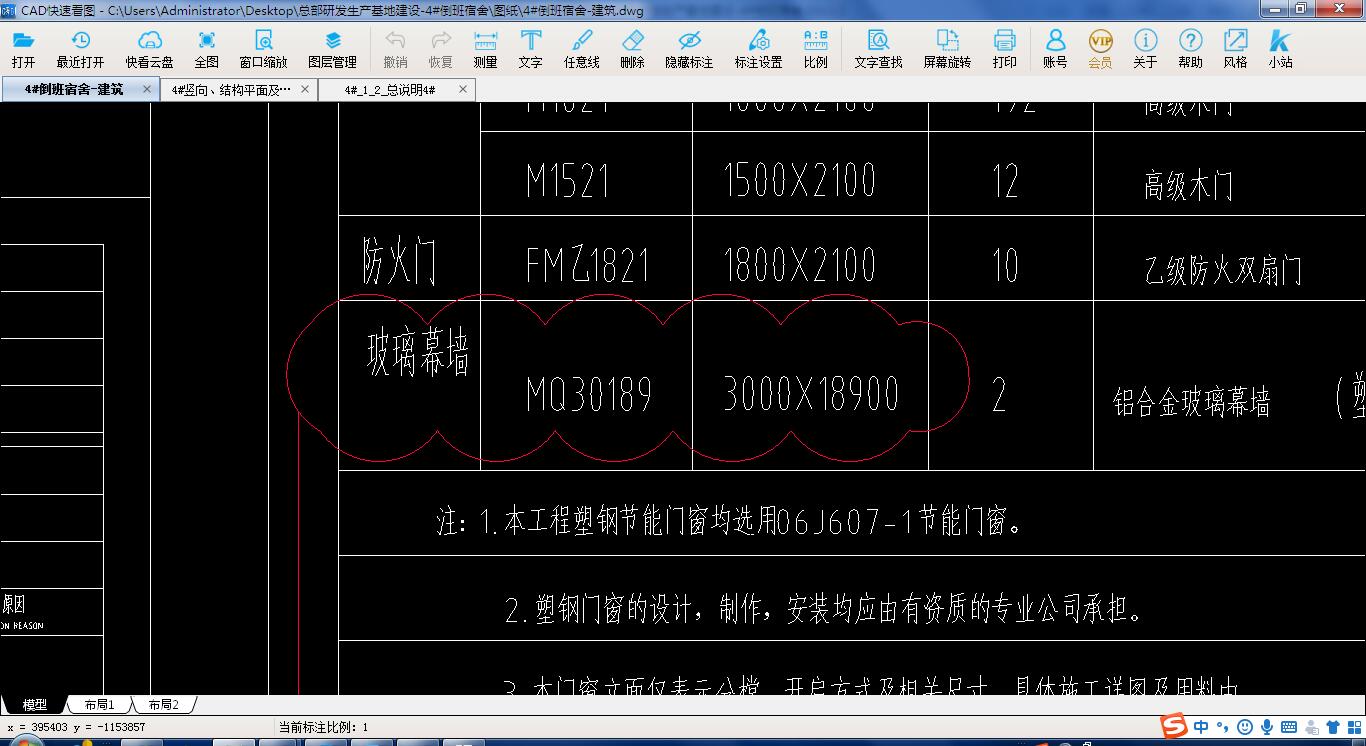
Task: Open 文字查找 text search
Action: tap(878, 48)
